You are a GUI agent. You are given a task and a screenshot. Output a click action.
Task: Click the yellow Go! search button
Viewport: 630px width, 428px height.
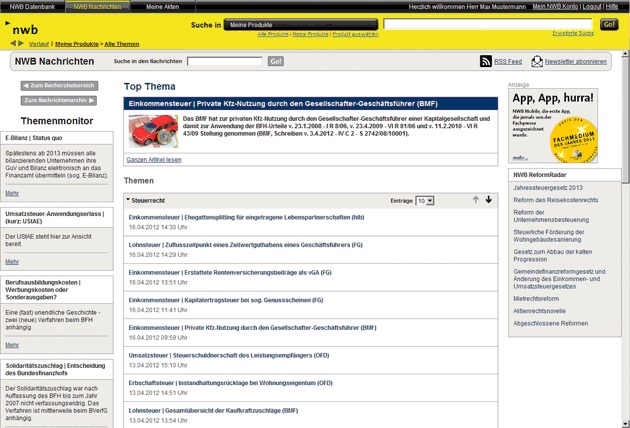pyautogui.click(x=609, y=23)
